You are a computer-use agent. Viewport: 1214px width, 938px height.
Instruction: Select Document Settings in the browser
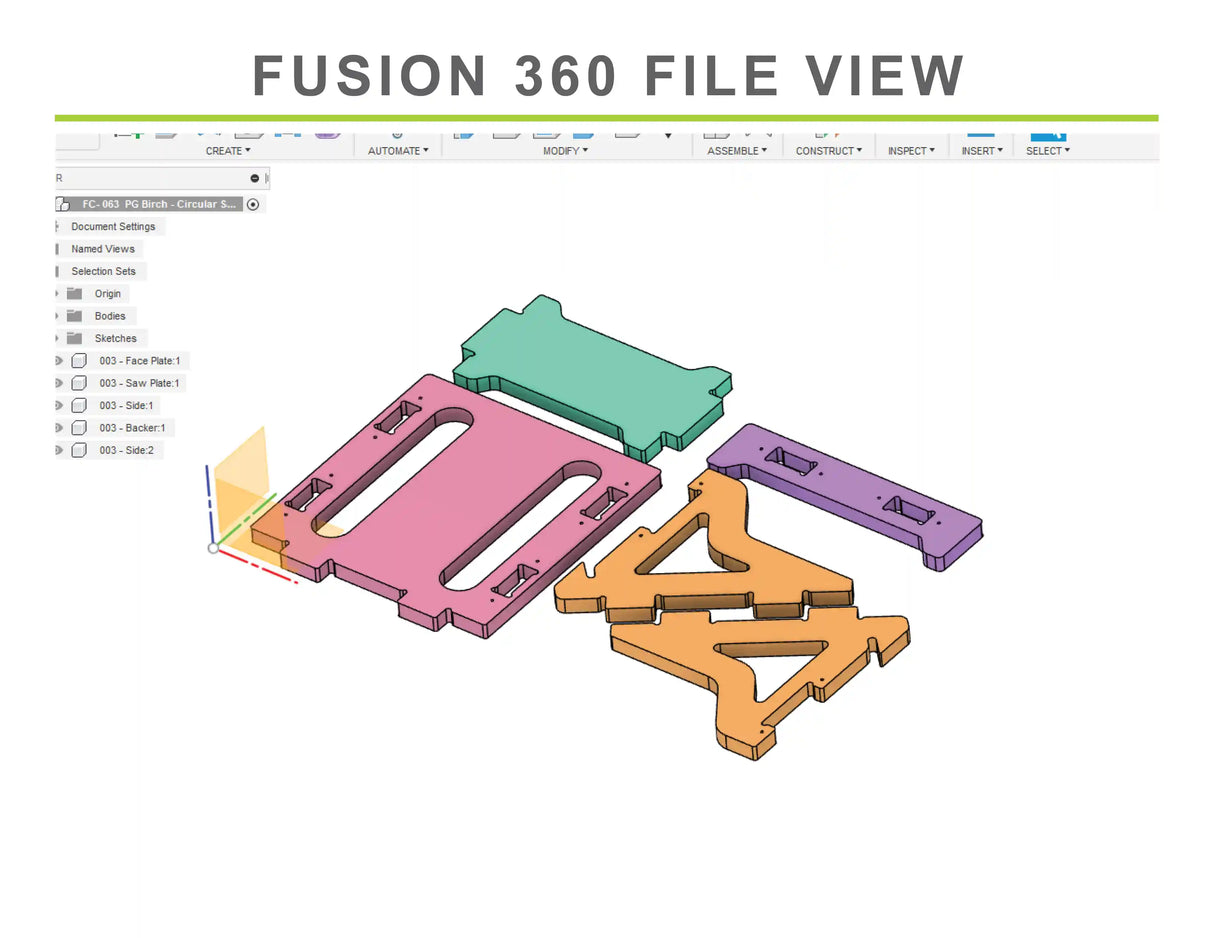(x=113, y=227)
